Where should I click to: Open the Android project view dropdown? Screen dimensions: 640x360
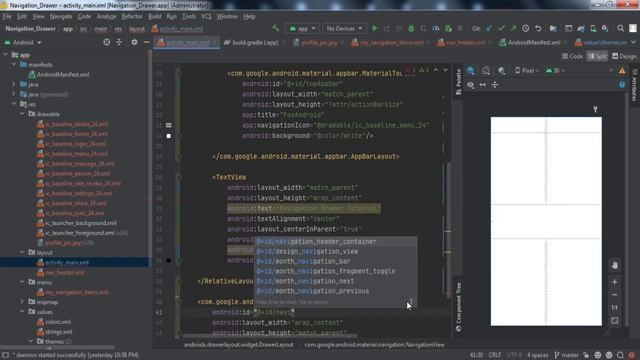[x=23, y=42]
